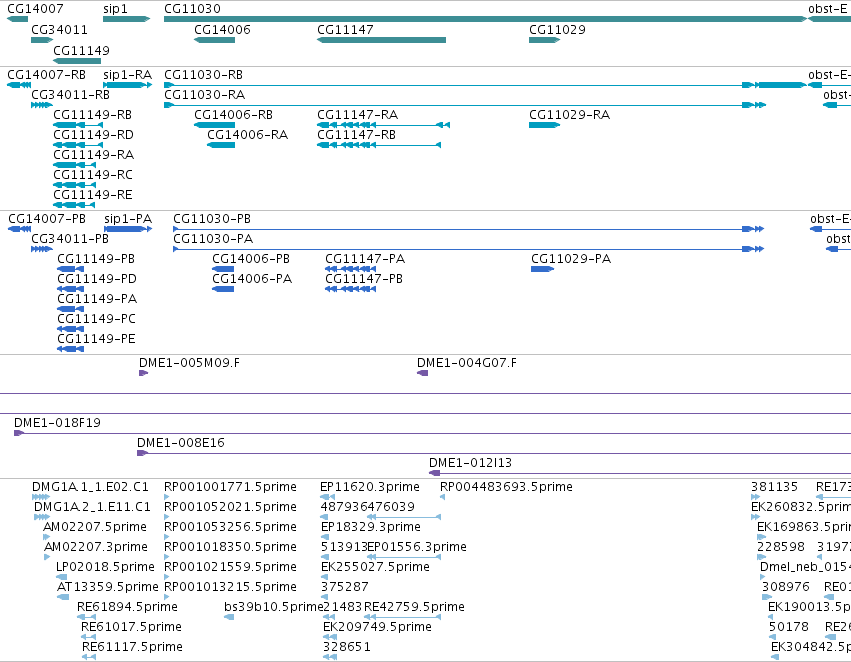
Task: Click transcript CG11149-RC
Action: click(93, 175)
